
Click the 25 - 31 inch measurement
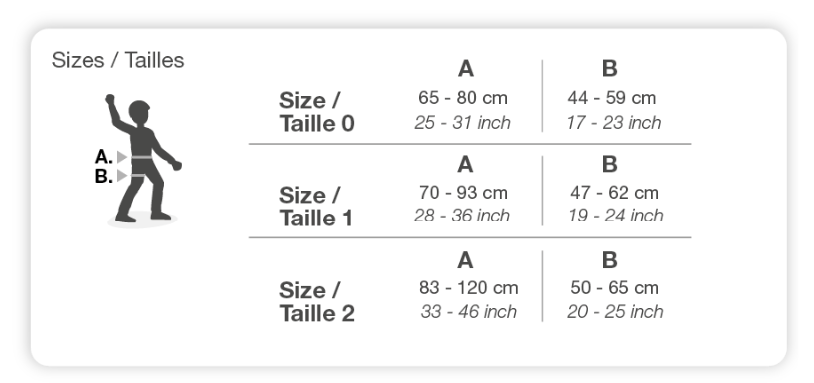click(x=462, y=122)
